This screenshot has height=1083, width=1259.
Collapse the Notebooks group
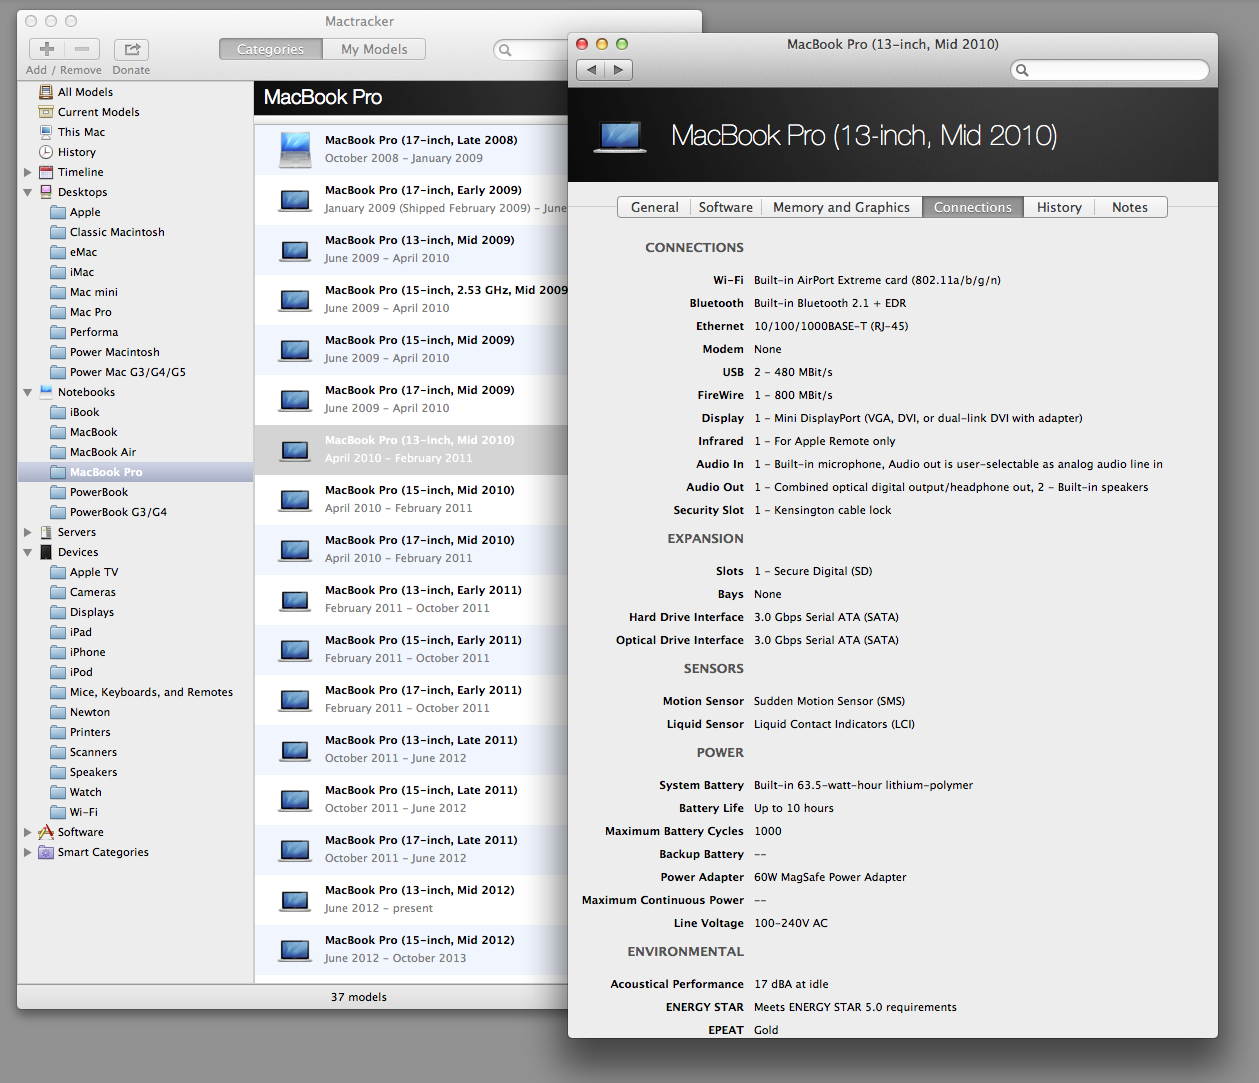pos(28,392)
